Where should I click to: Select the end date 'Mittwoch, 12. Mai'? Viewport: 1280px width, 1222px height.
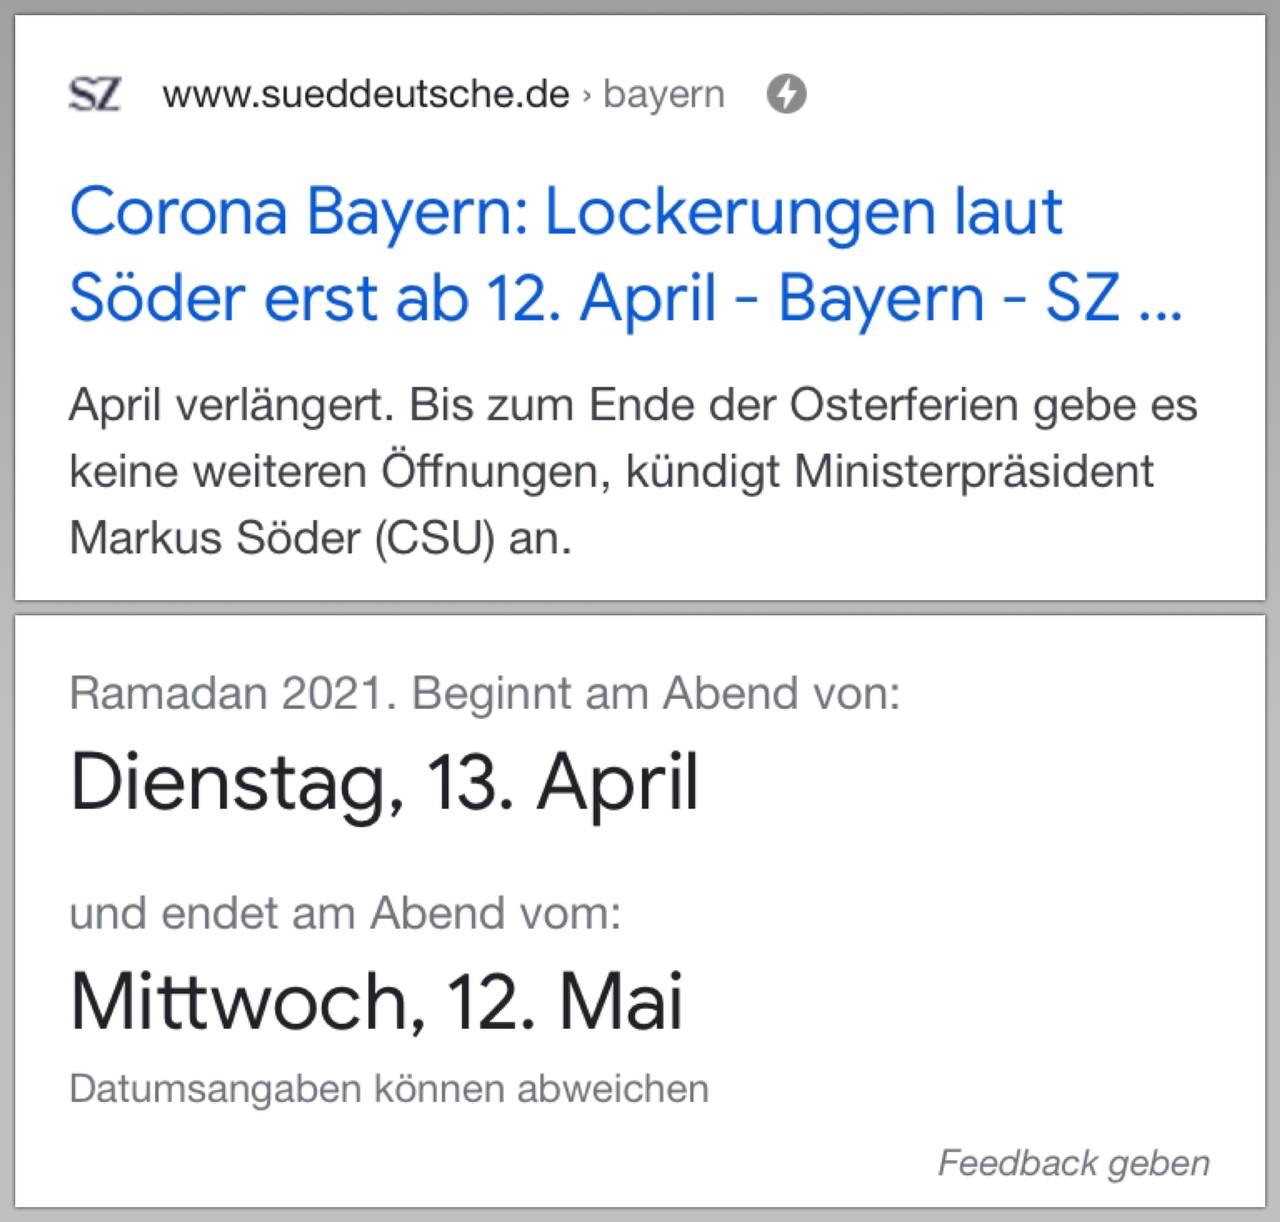[377, 1002]
